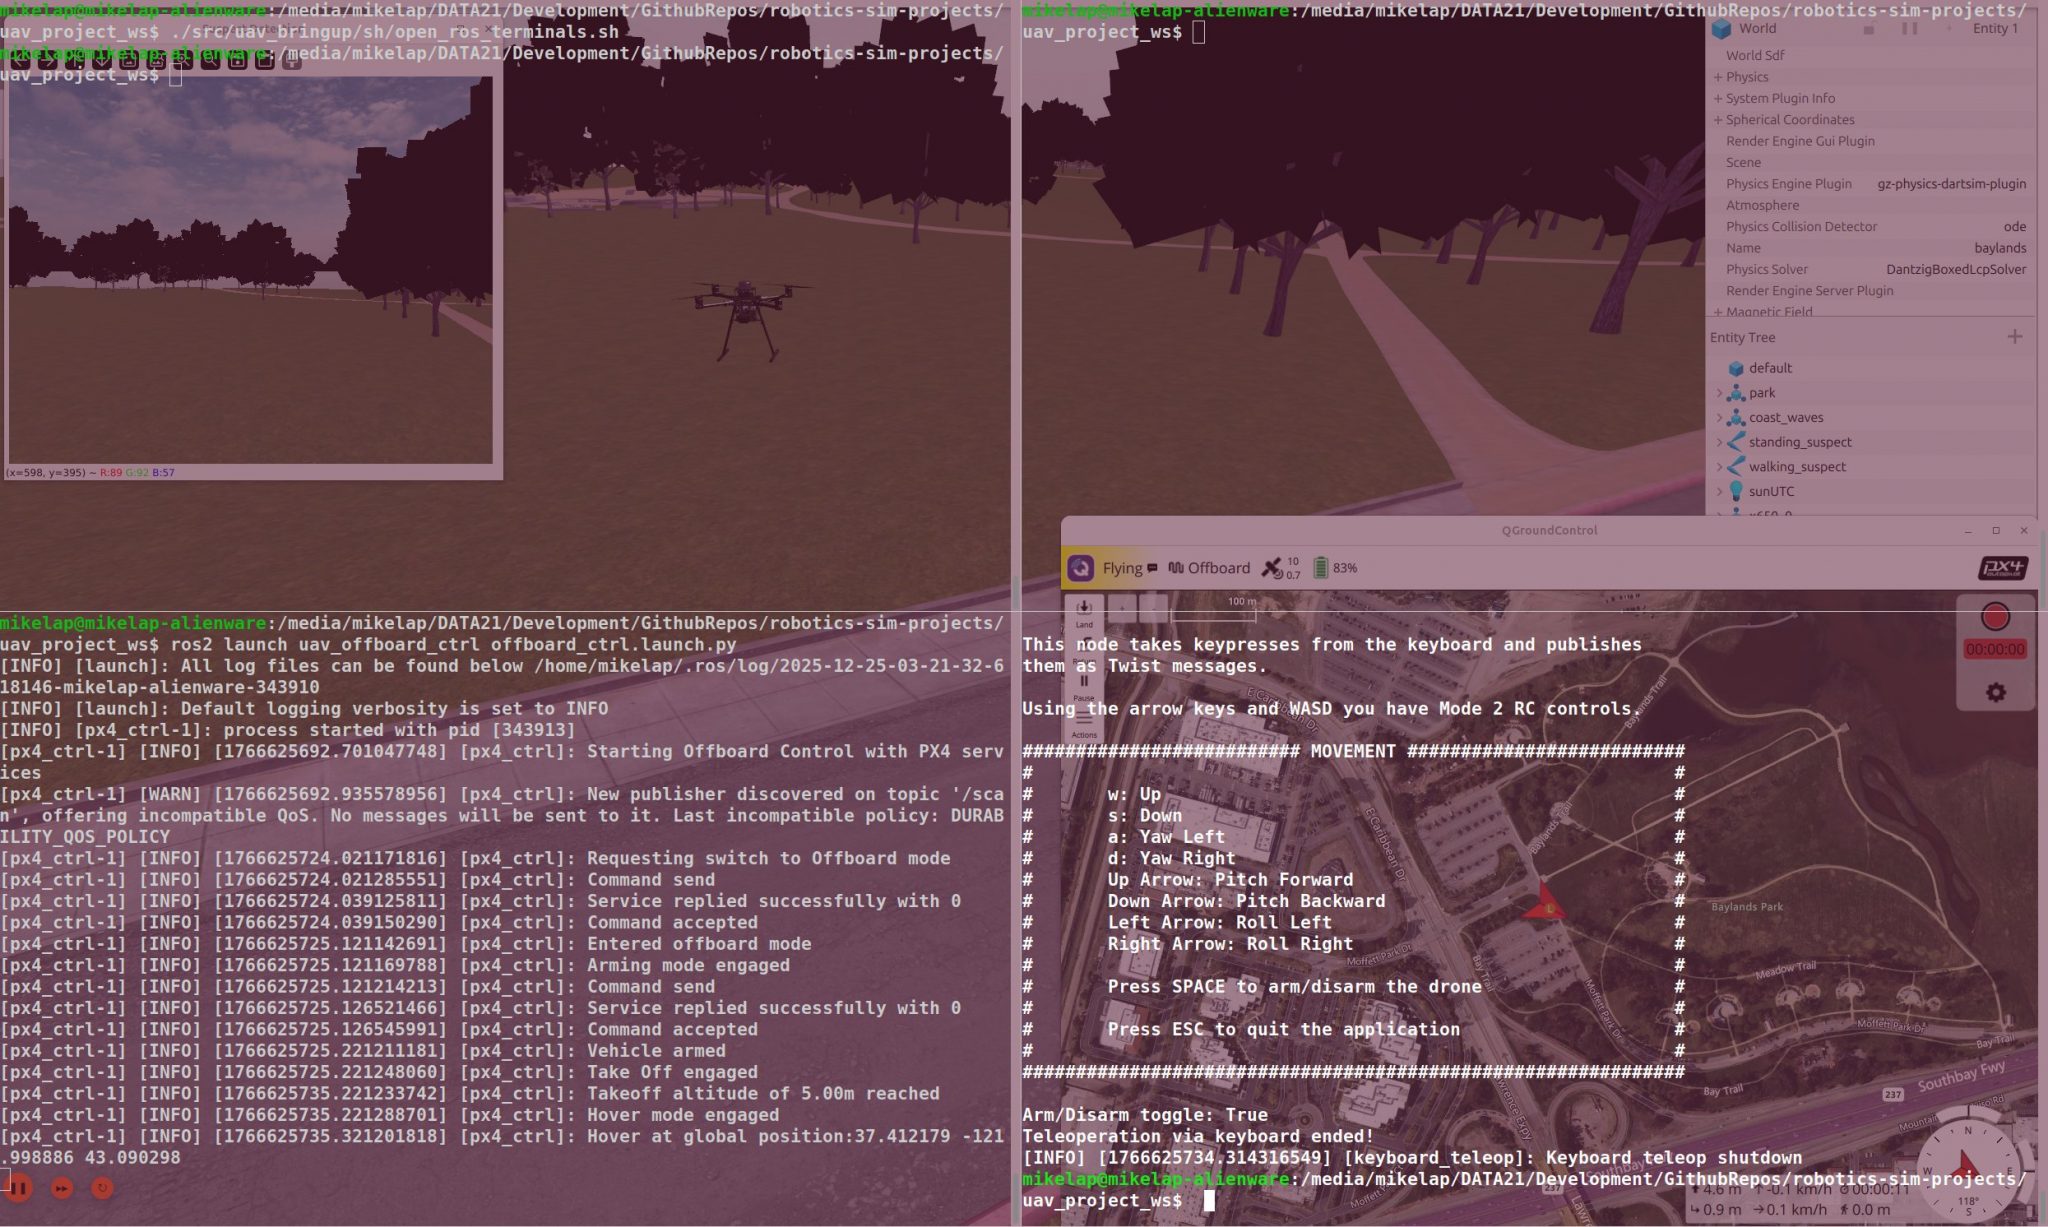Click the Flying status indicator

pyautogui.click(x=1122, y=568)
